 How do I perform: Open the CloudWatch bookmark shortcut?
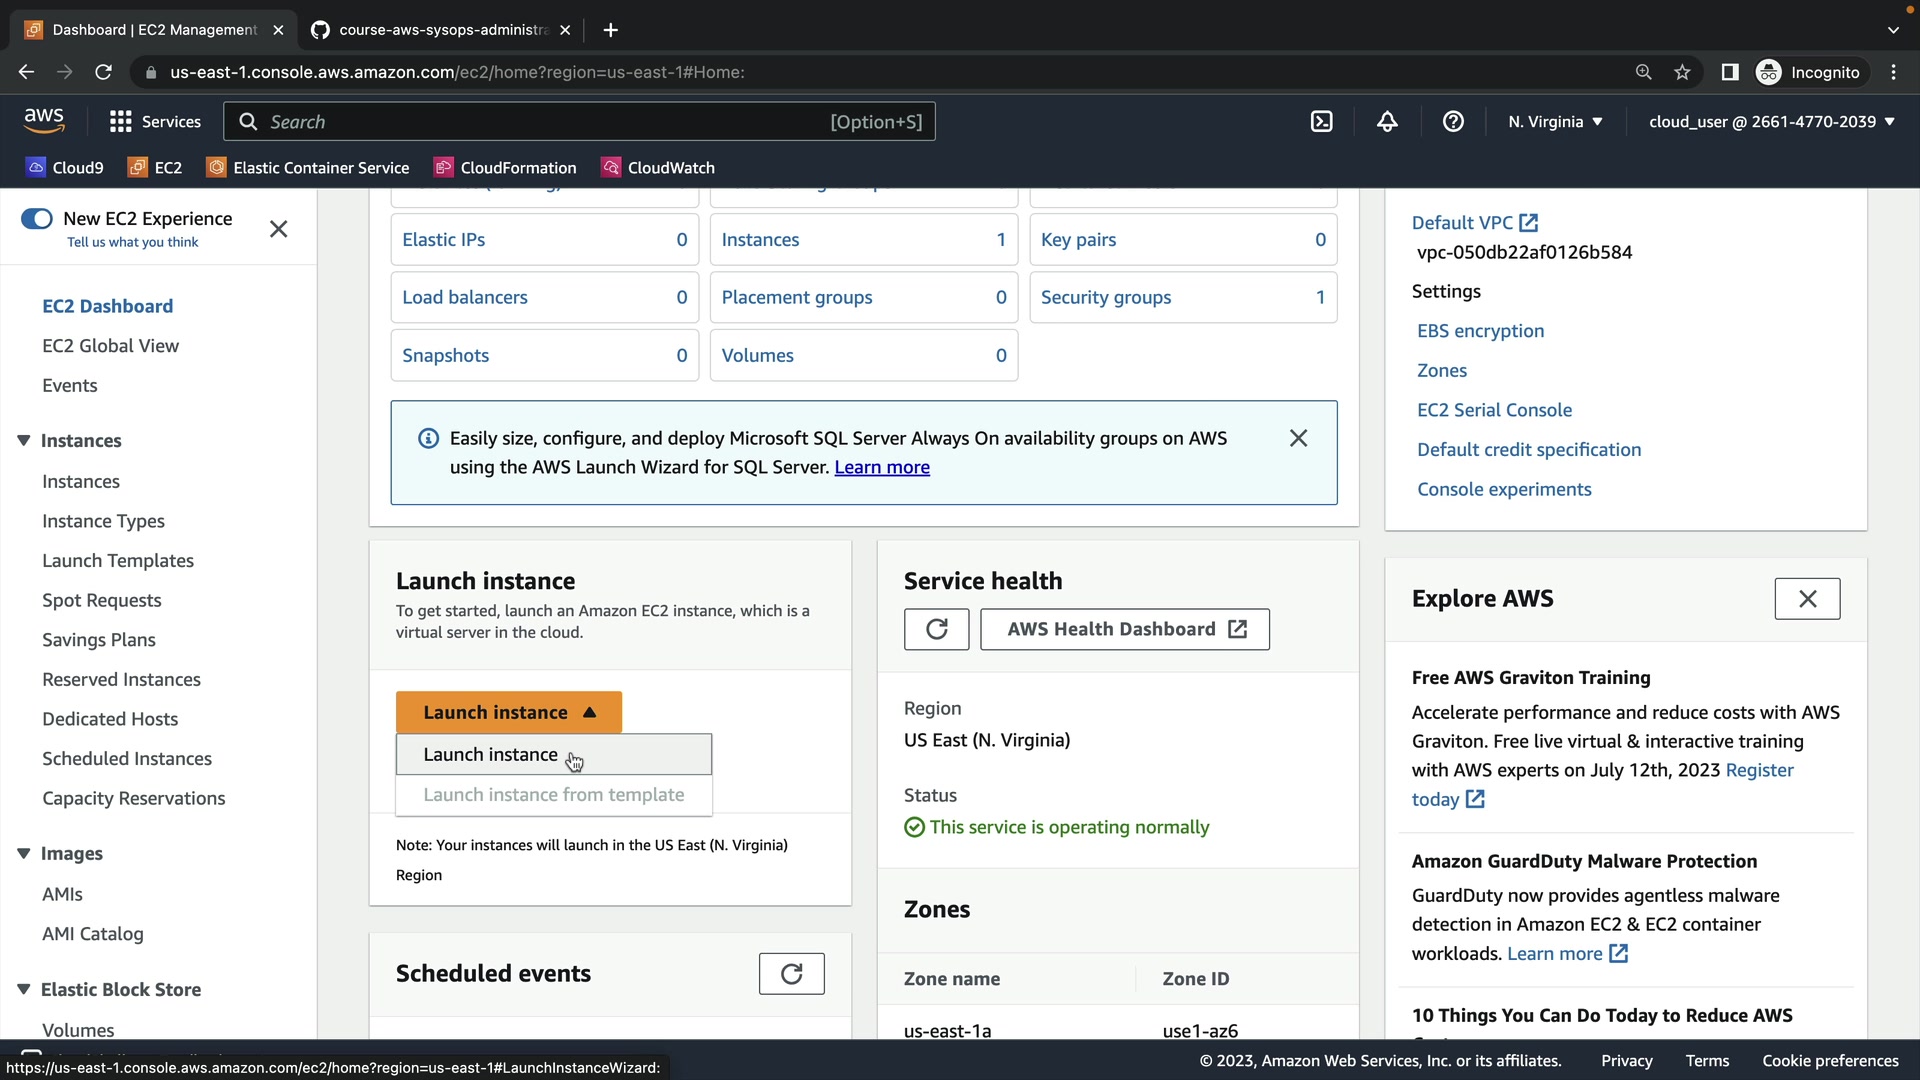click(658, 168)
